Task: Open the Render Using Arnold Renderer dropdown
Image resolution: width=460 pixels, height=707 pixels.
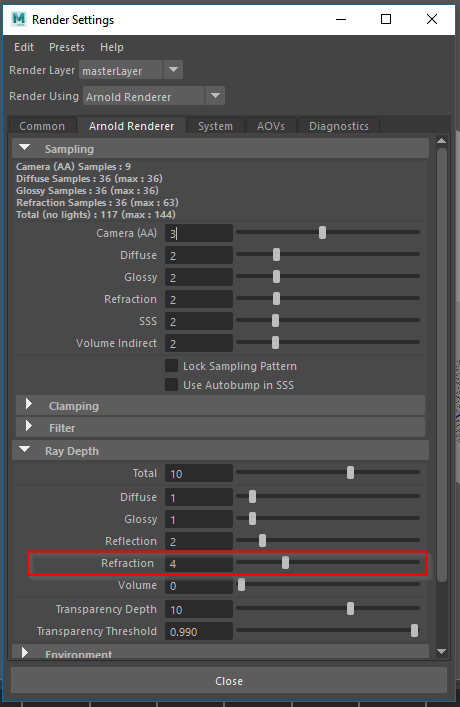Action: [x=154, y=96]
